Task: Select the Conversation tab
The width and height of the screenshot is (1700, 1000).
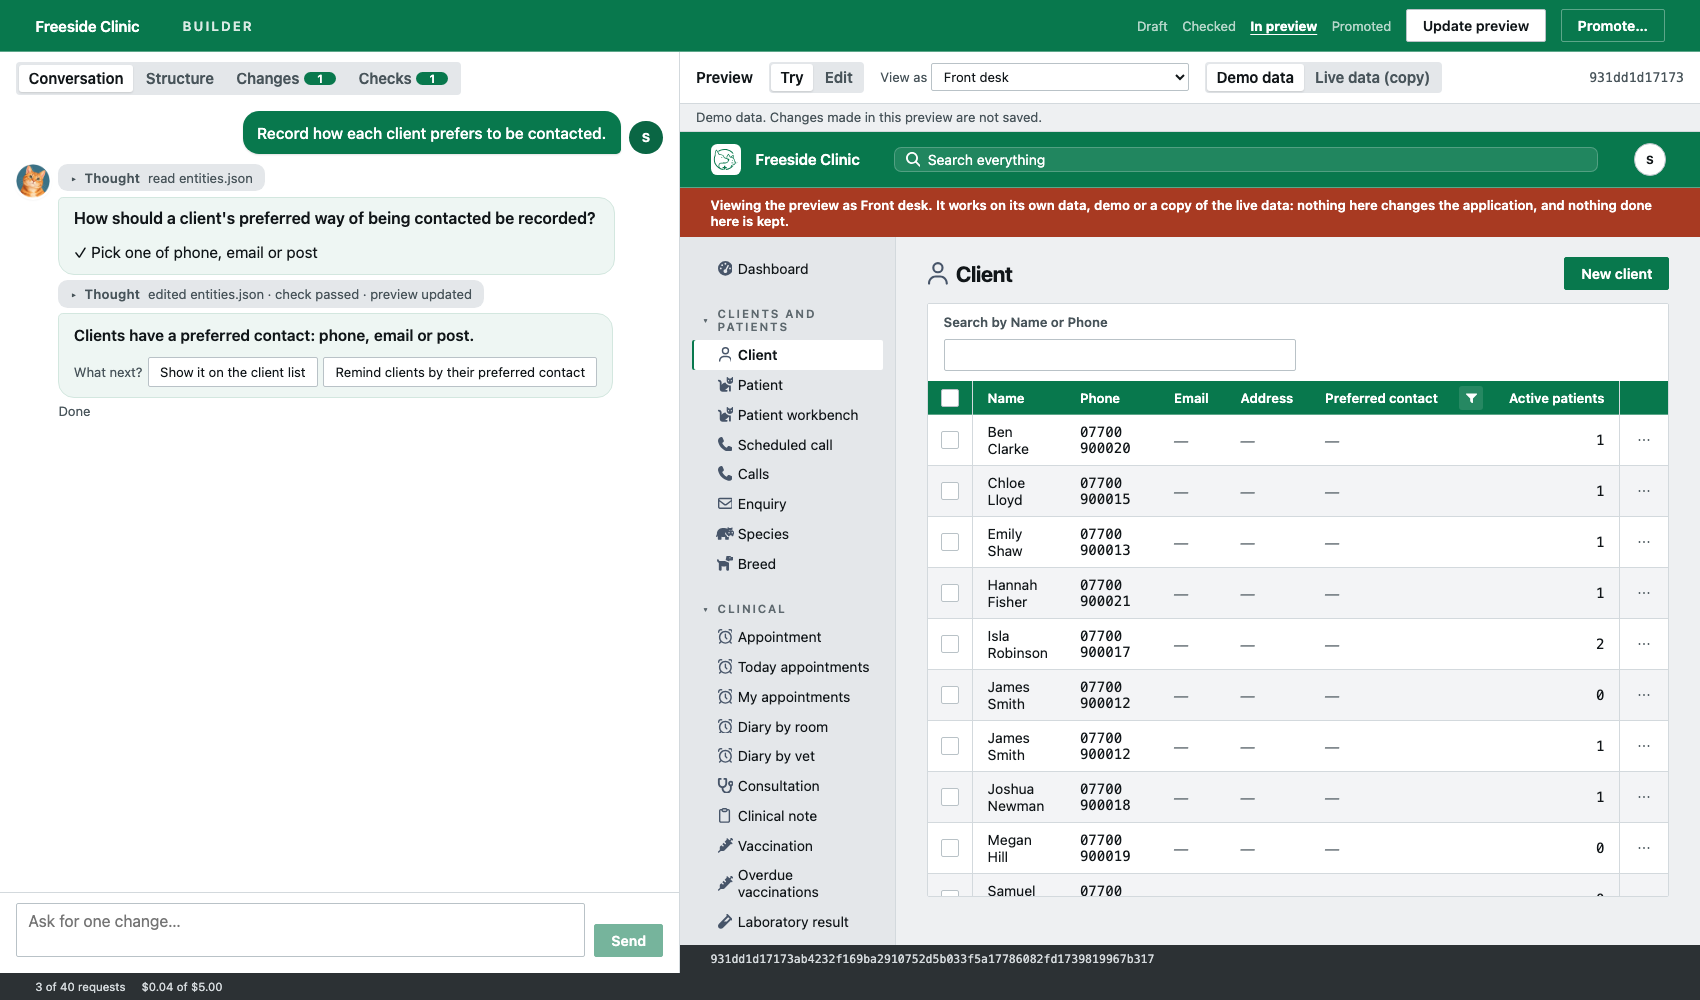Action: (76, 79)
